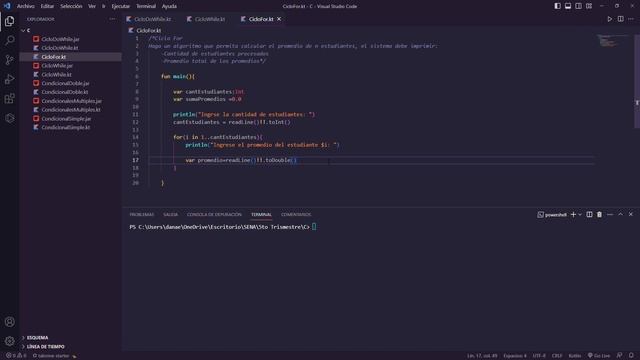Click the editor minimap preview

point(611,41)
